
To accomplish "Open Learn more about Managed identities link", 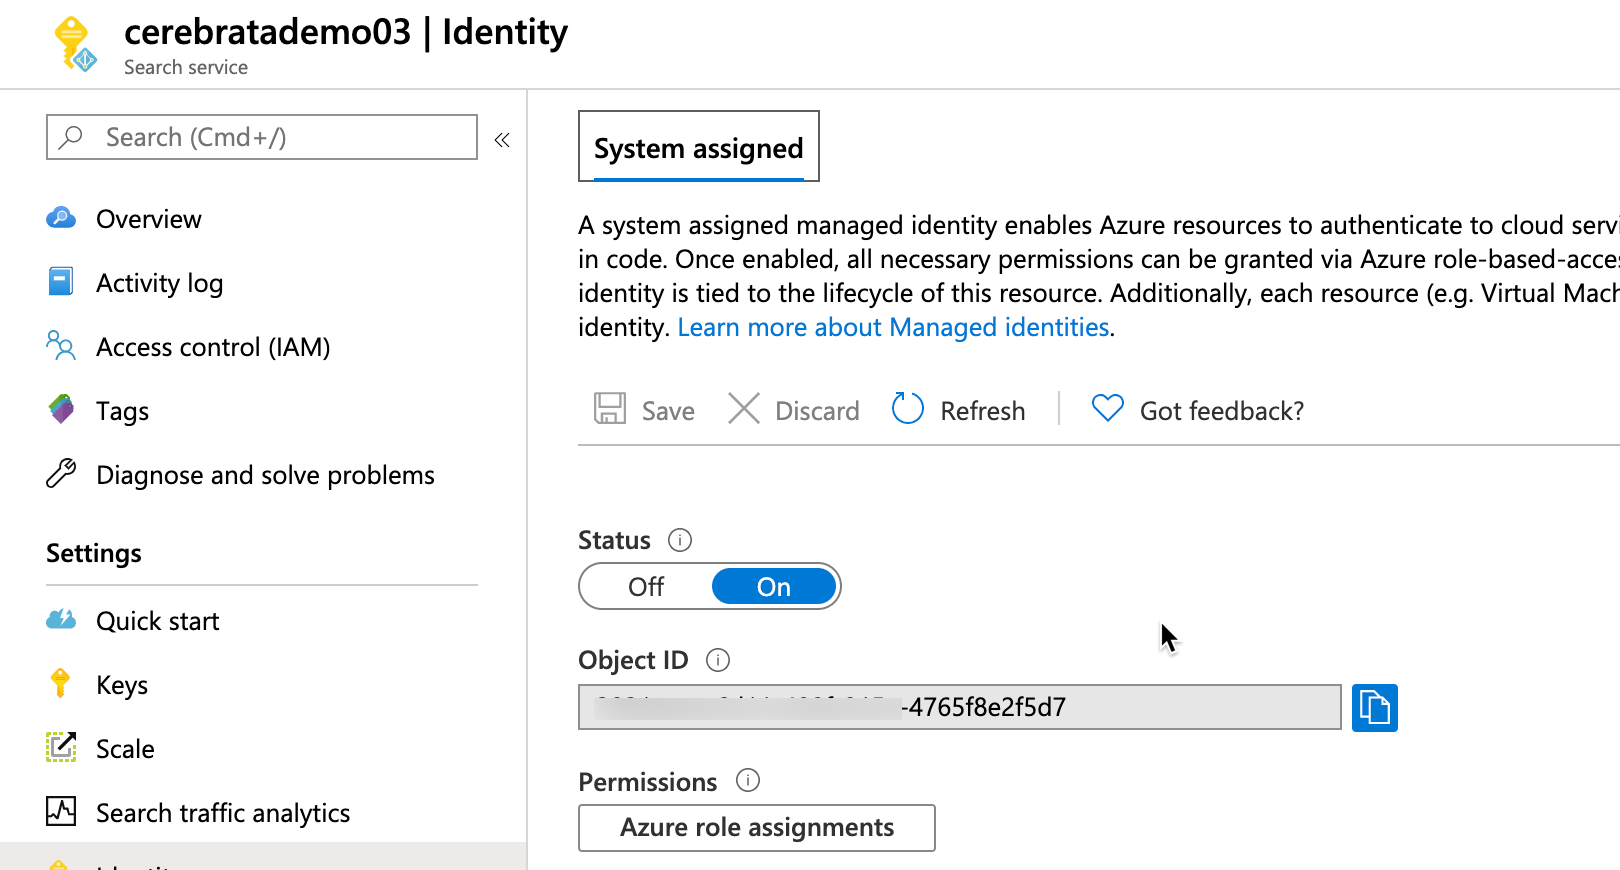I will pos(893,327).
